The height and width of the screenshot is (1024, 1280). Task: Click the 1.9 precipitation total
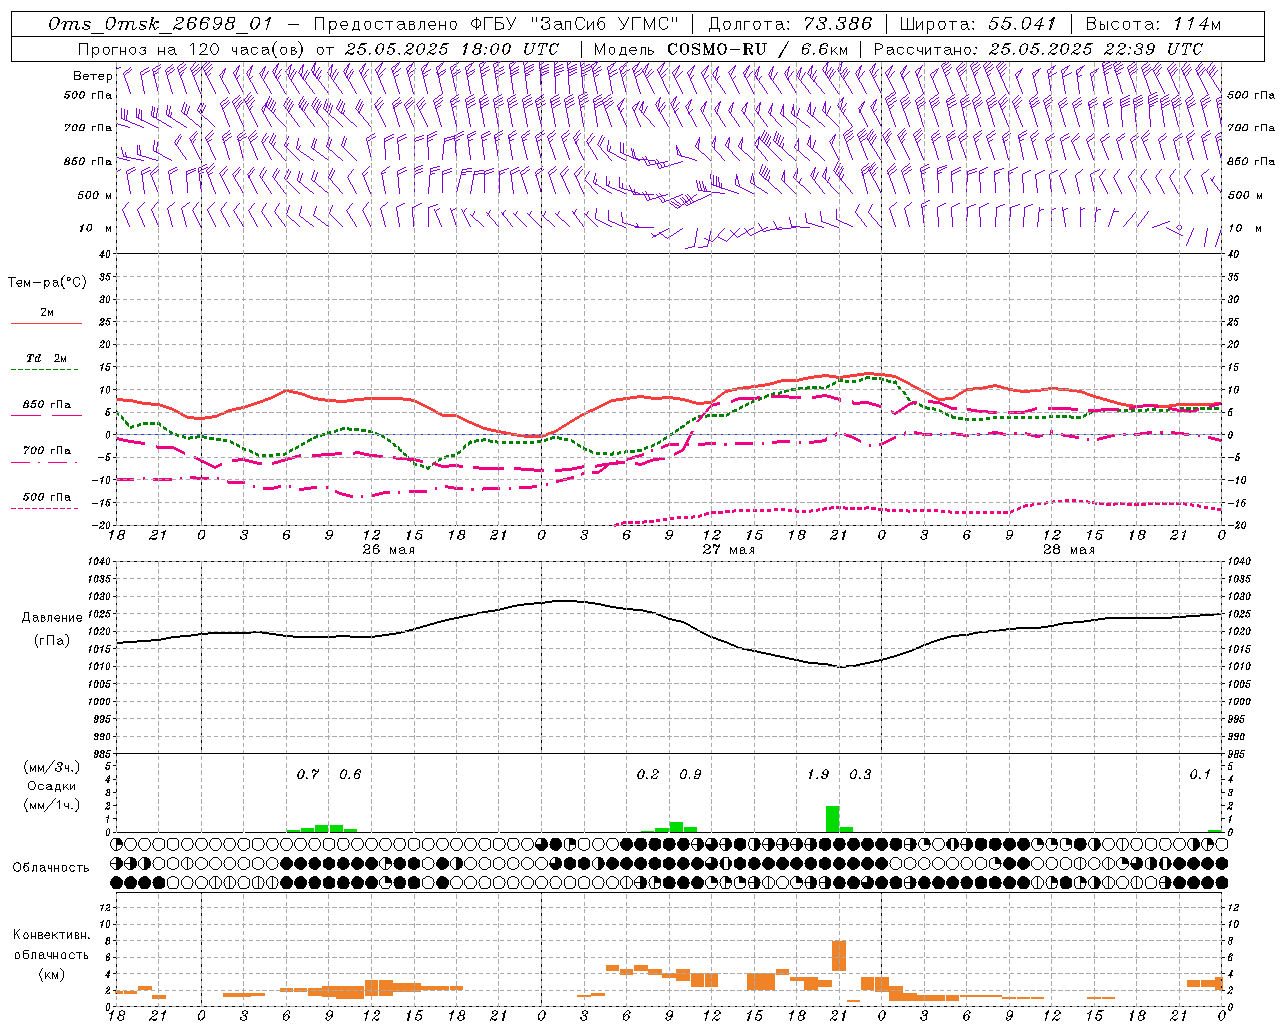pos(818,774)
